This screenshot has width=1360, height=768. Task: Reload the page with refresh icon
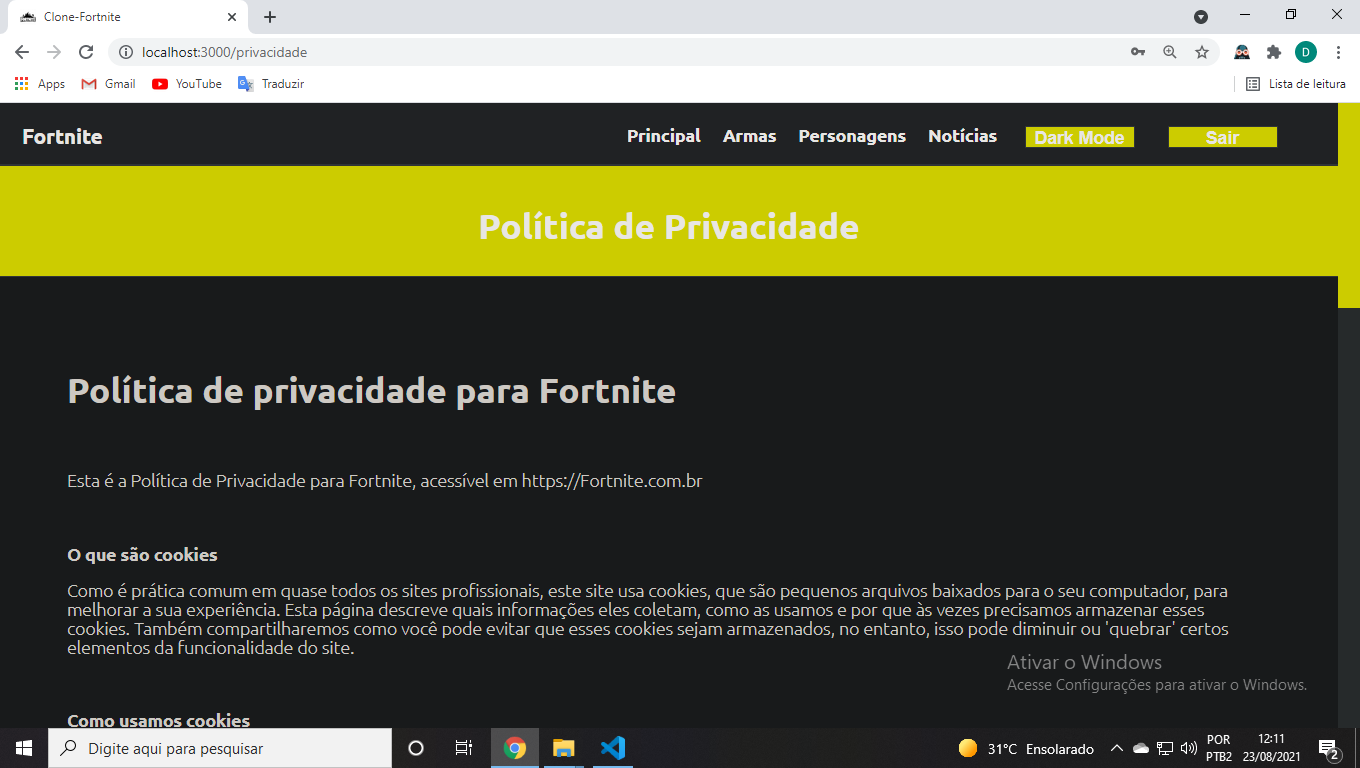pos(86,52)
